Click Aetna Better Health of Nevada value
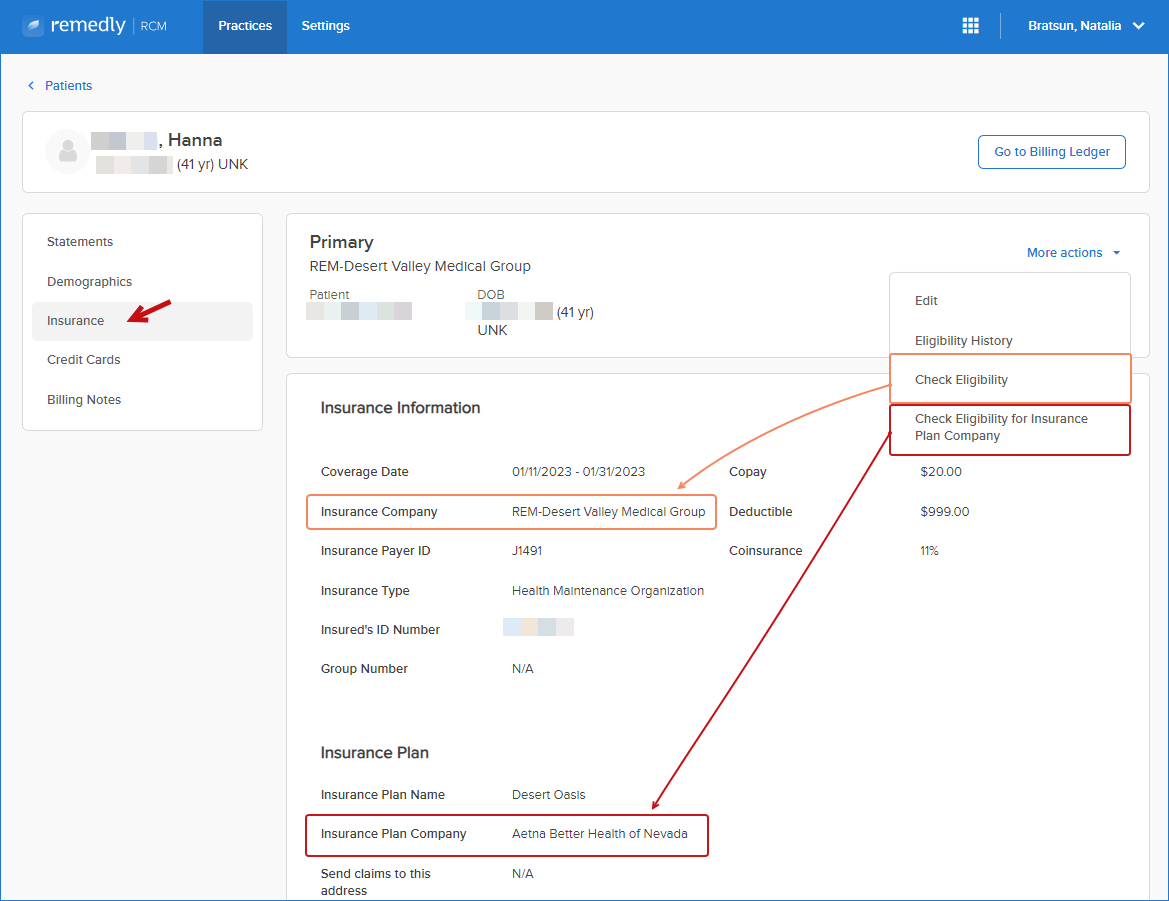 click(x=599, y=834)
